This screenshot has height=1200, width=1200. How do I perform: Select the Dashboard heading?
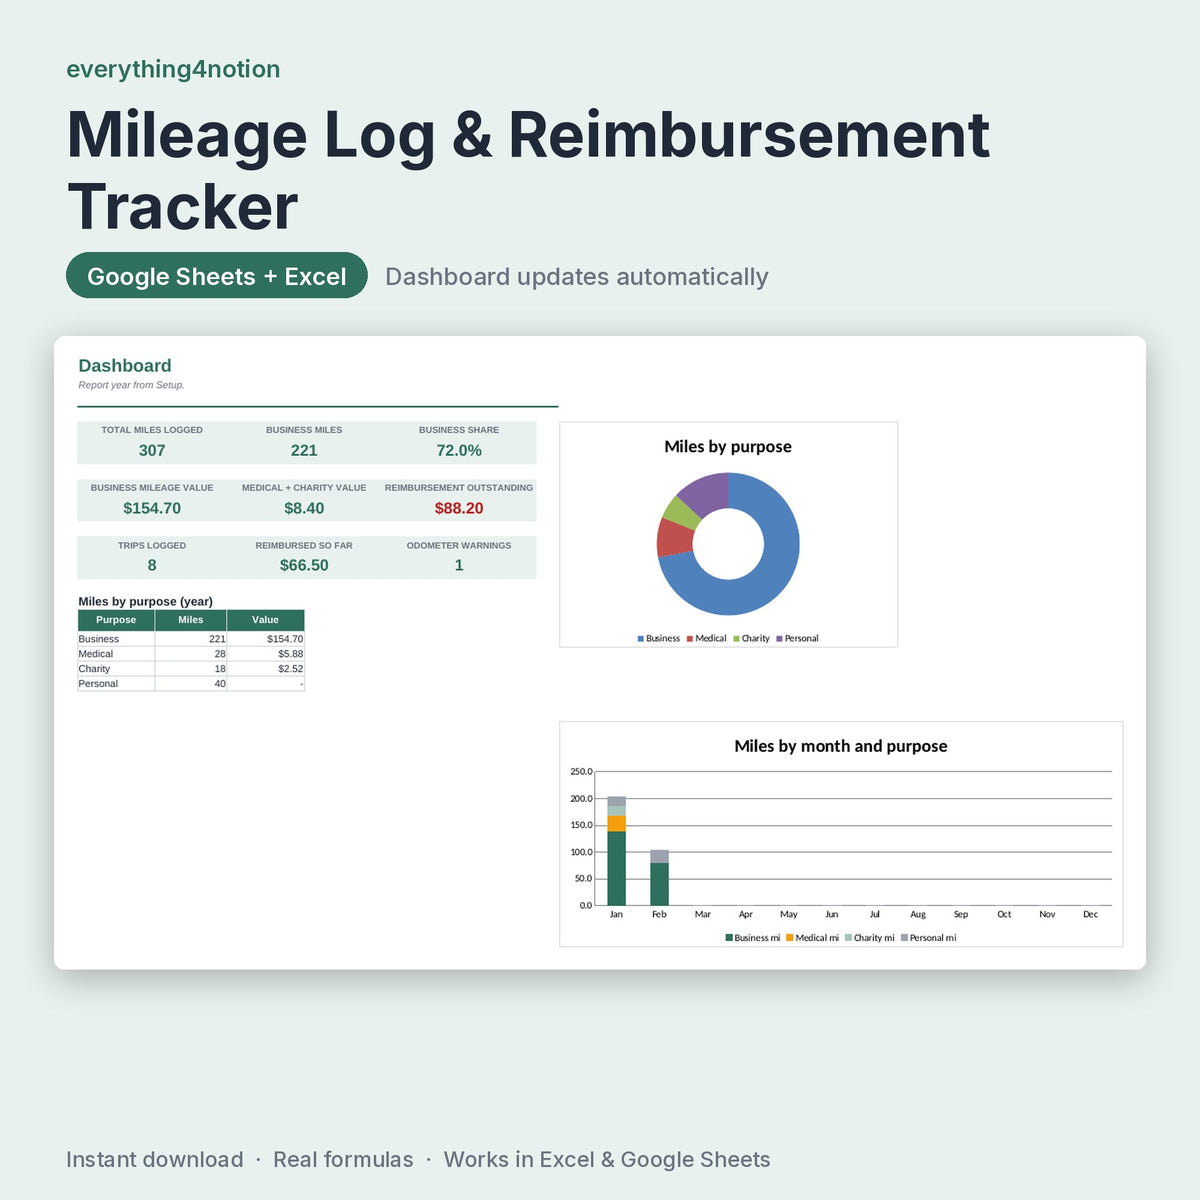125,366
